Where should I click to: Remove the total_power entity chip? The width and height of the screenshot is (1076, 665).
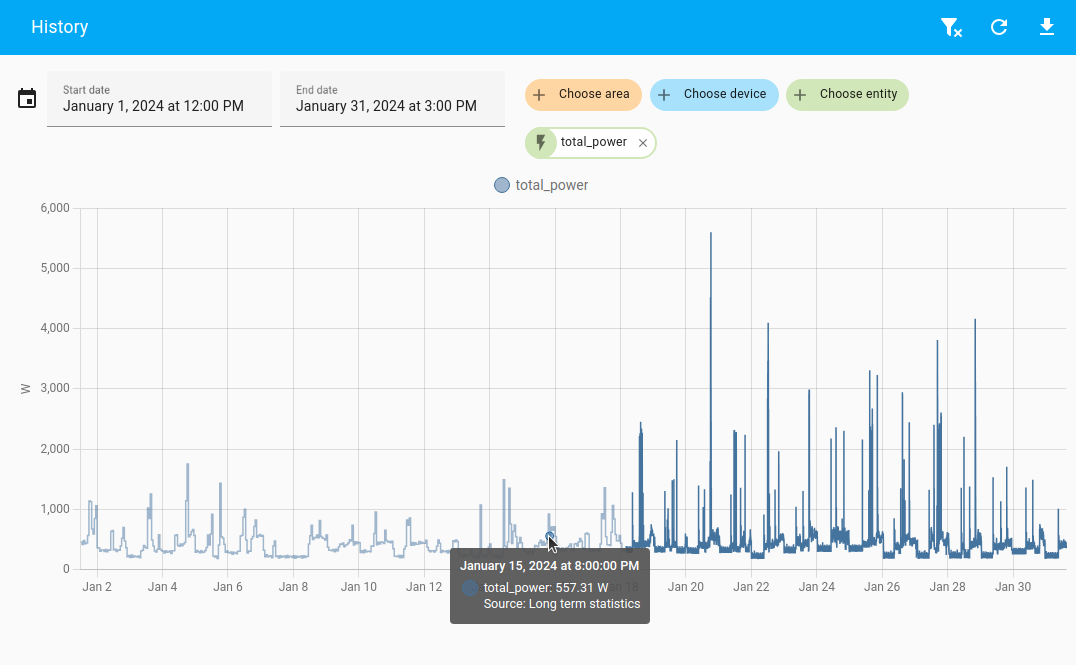click(643, 143)
